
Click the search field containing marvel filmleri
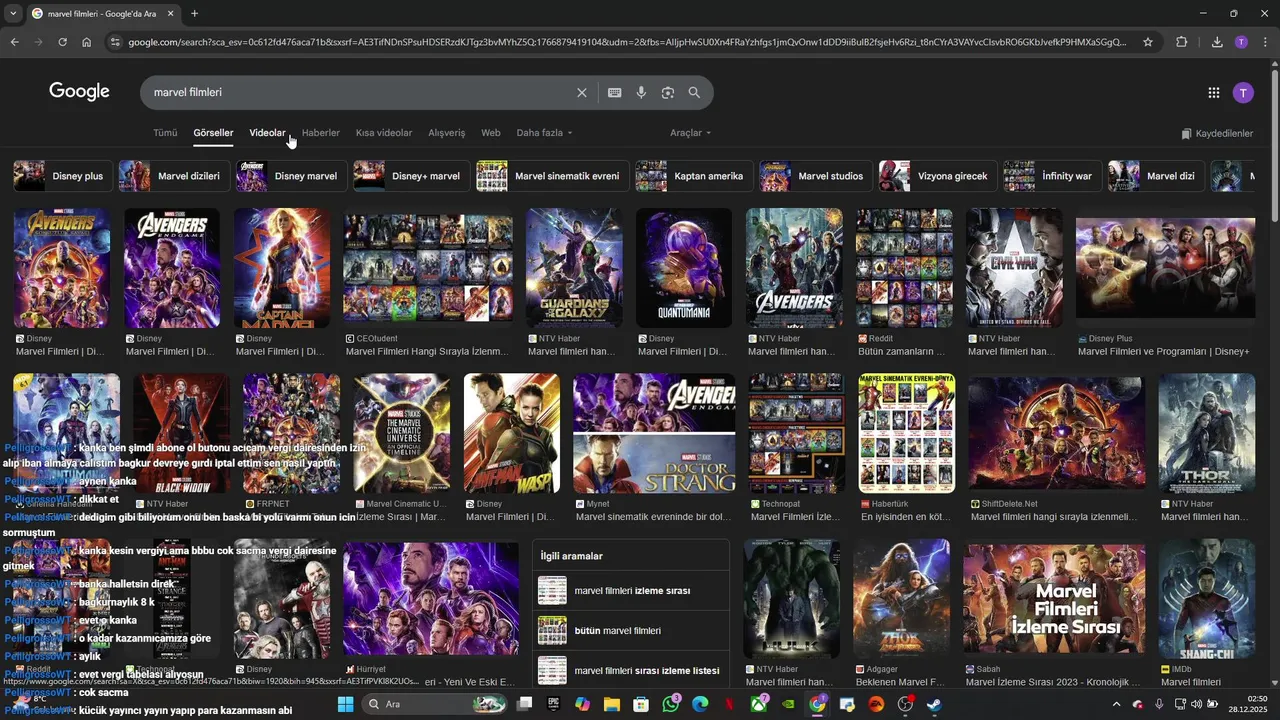click(x=360, y=92)
